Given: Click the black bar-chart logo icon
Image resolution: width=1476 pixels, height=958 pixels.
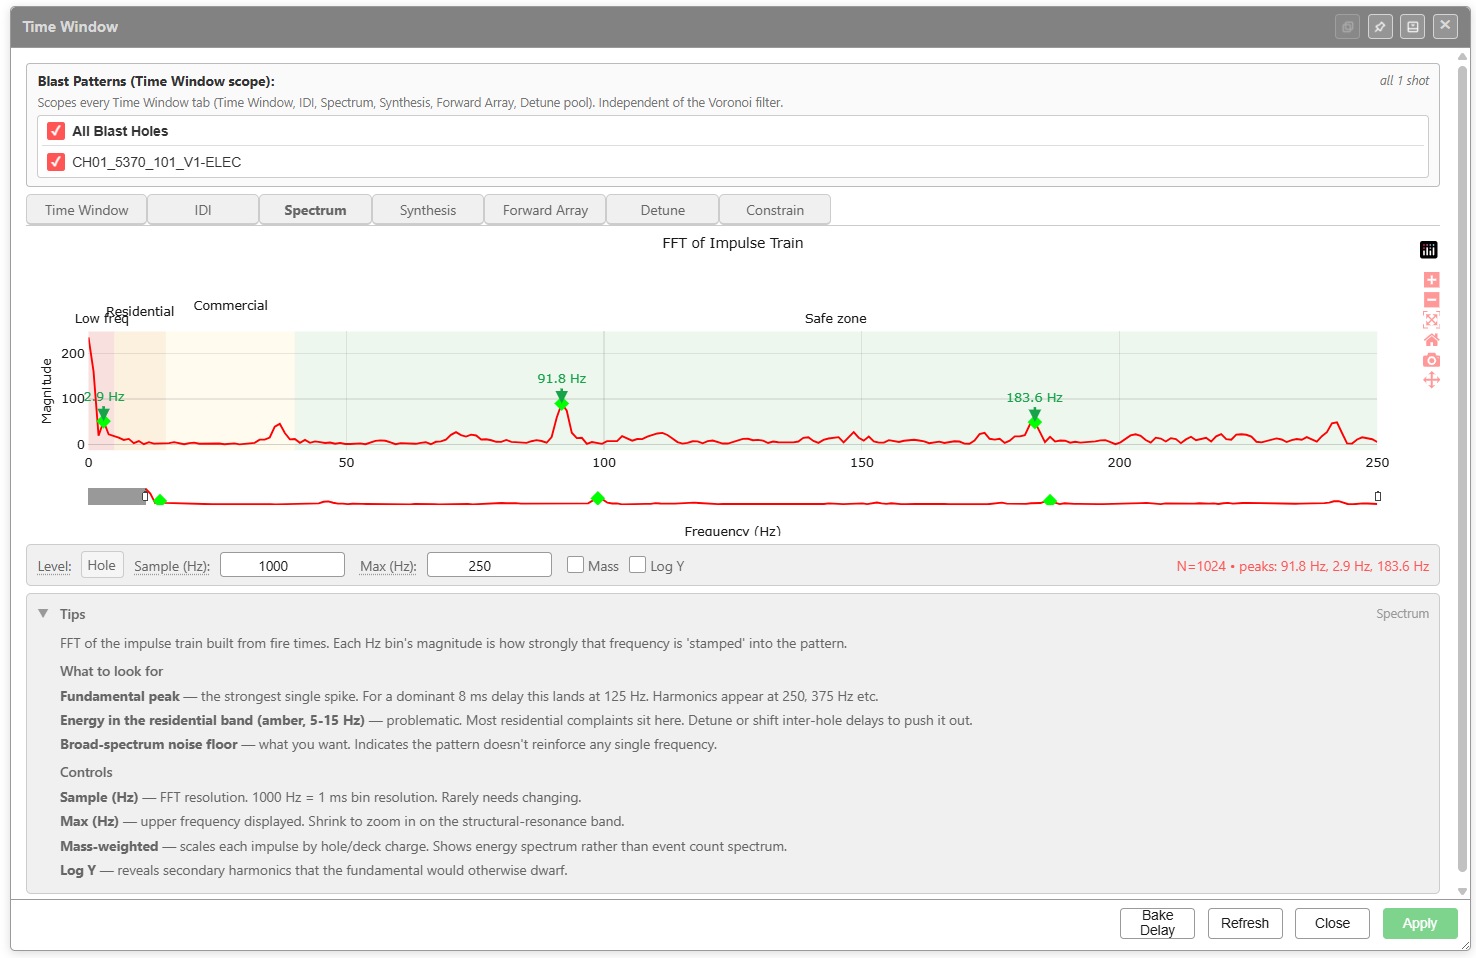Looking at the screenshot, I should click(x=1429, y=250).
